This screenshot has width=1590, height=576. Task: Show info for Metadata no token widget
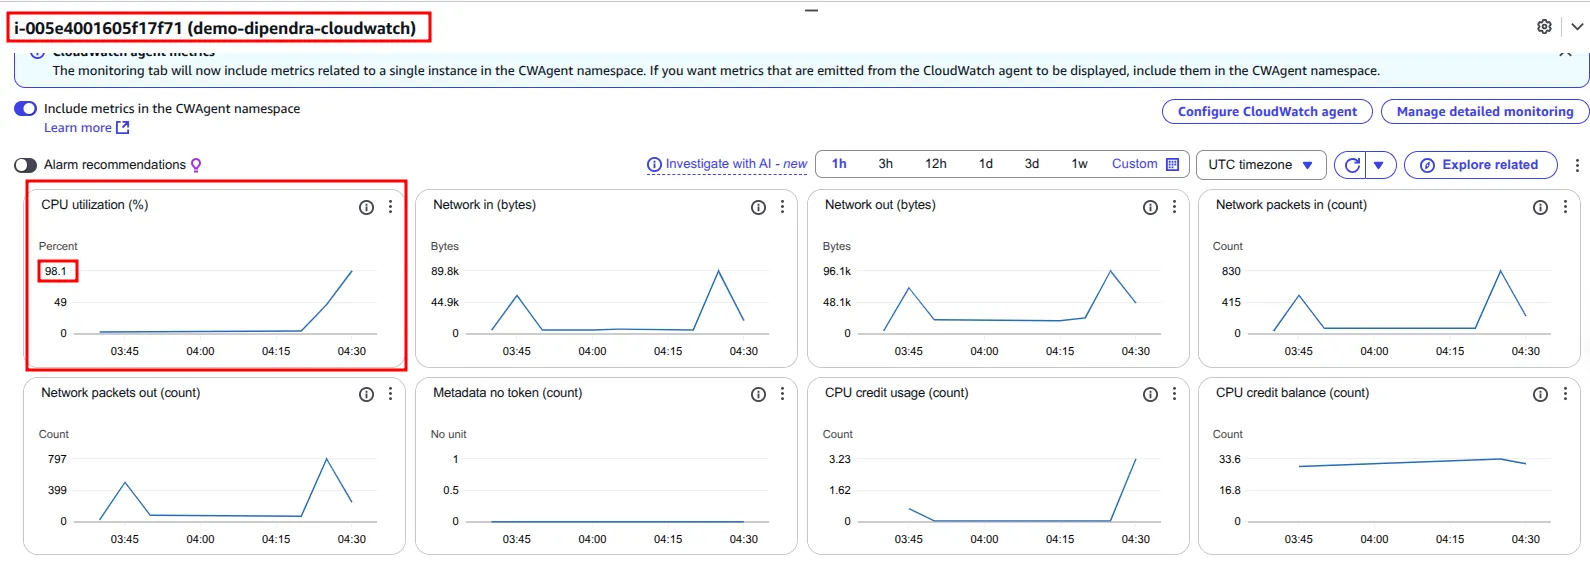pos(758,395)
